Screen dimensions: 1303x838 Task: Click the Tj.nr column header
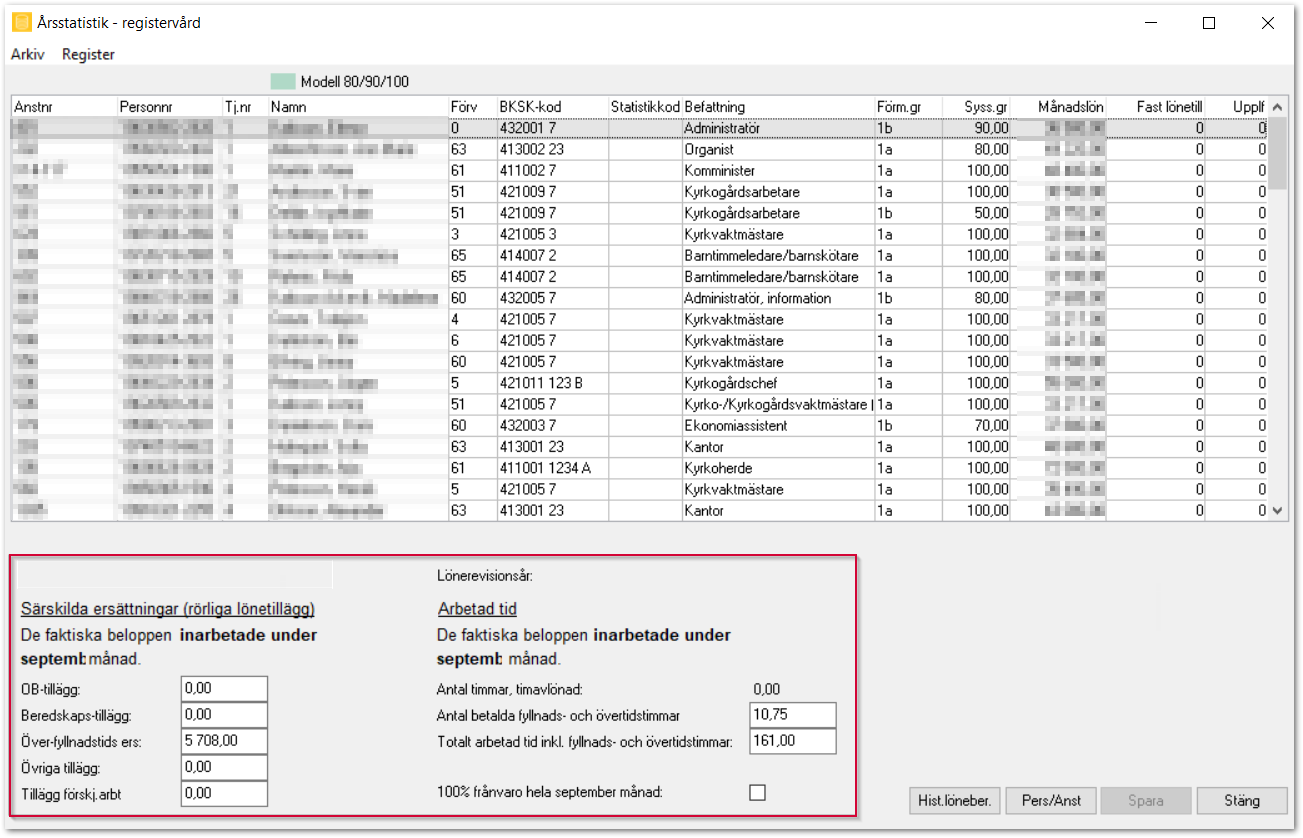[x=244, y=107]
